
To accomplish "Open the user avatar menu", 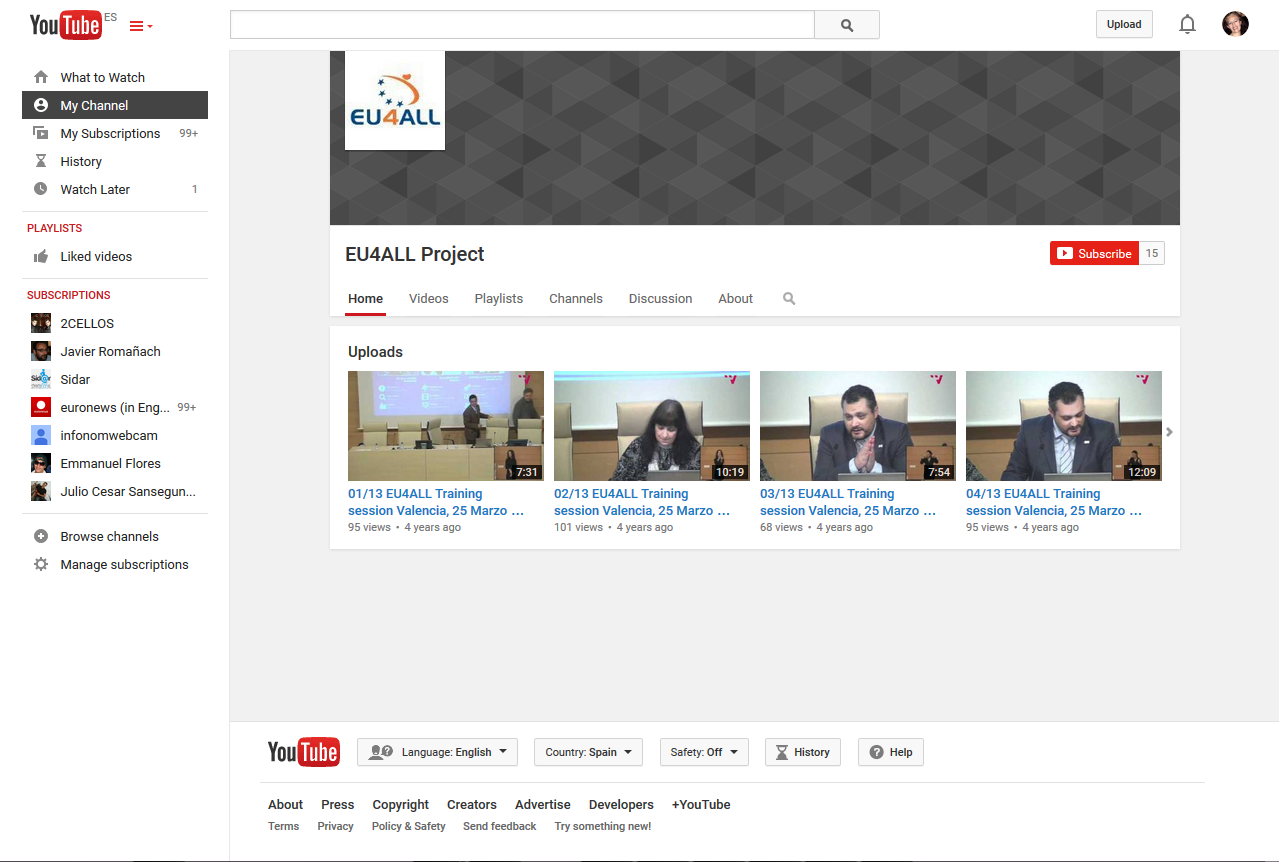I will pyautogui.click(x=1235, y=24).
